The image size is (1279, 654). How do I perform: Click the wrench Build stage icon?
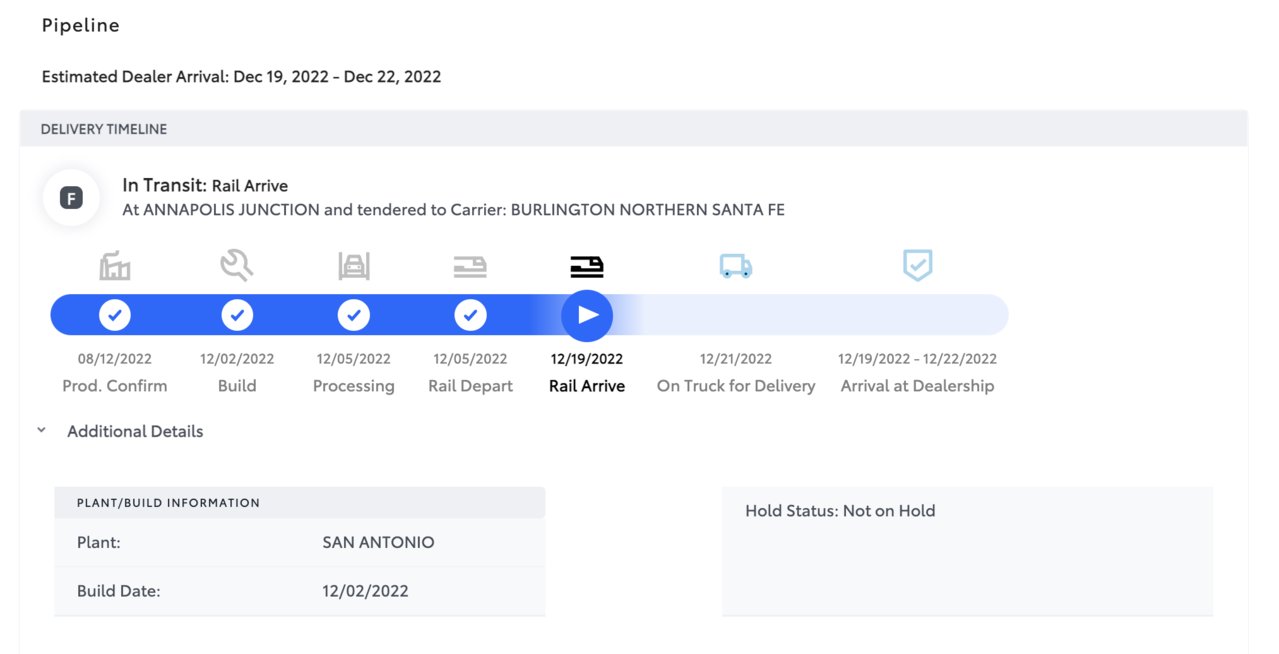click(237, 265)
